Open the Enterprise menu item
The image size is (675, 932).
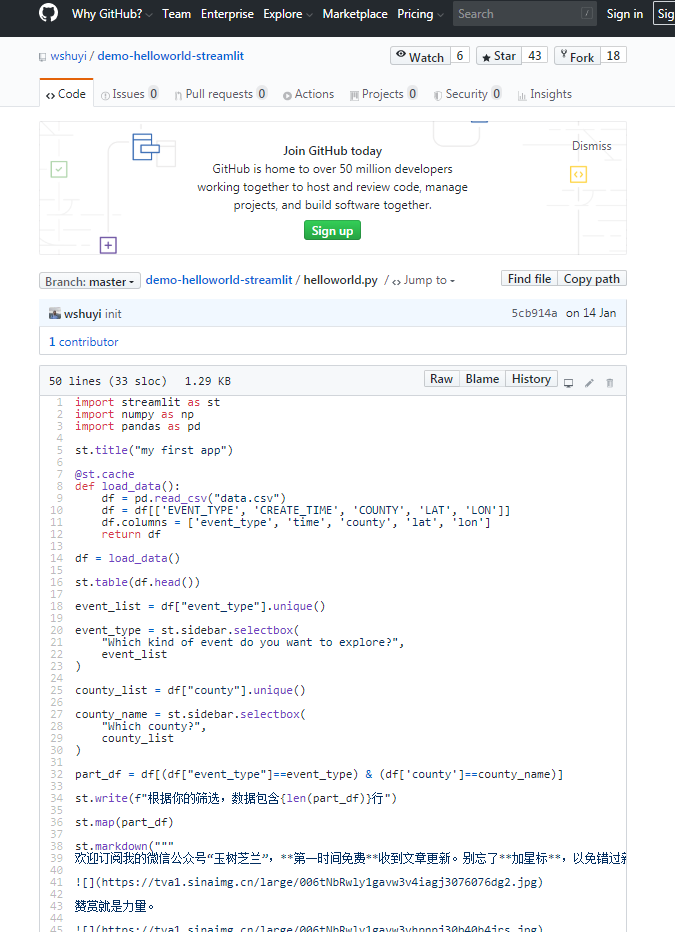pos(227,14)
